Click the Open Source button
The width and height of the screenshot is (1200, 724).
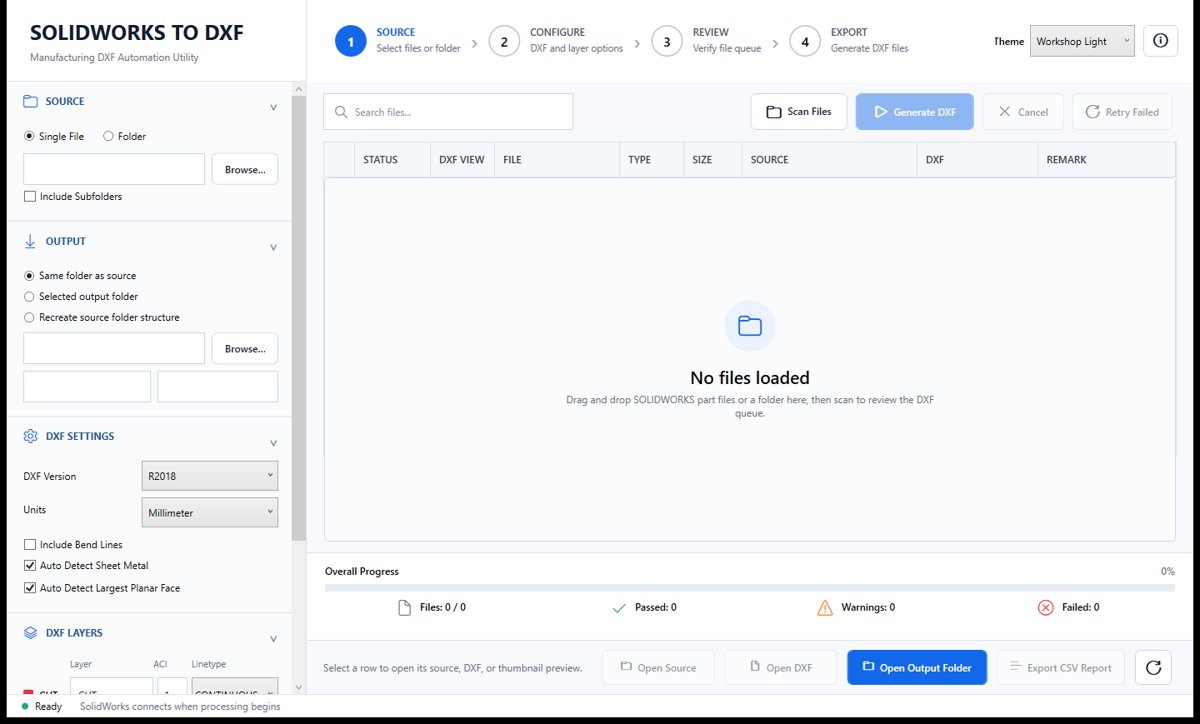[658, 668]
